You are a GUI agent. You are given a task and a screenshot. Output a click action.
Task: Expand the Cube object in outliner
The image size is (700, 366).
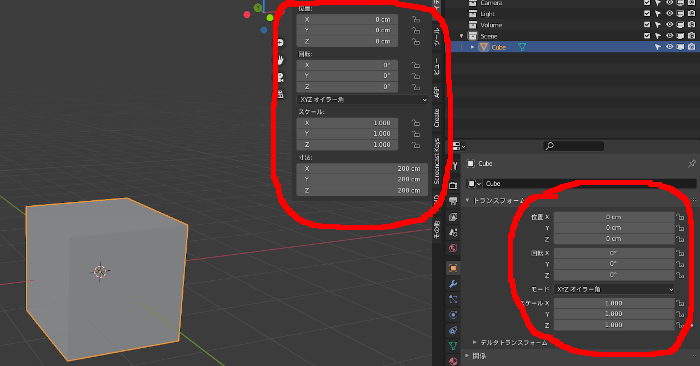coord(472,47)
